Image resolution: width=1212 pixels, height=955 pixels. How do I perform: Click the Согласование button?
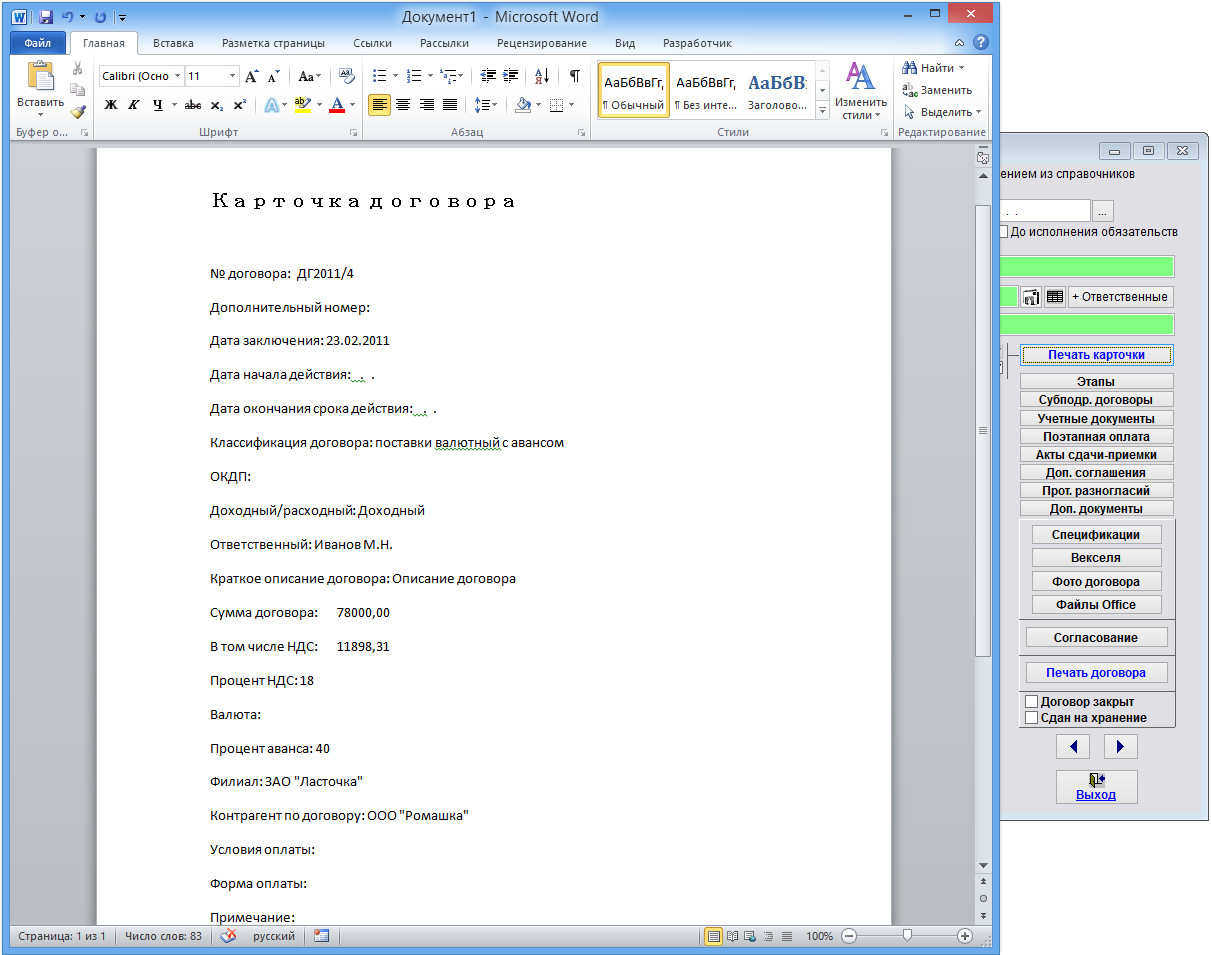click(x=1096, y=637)
